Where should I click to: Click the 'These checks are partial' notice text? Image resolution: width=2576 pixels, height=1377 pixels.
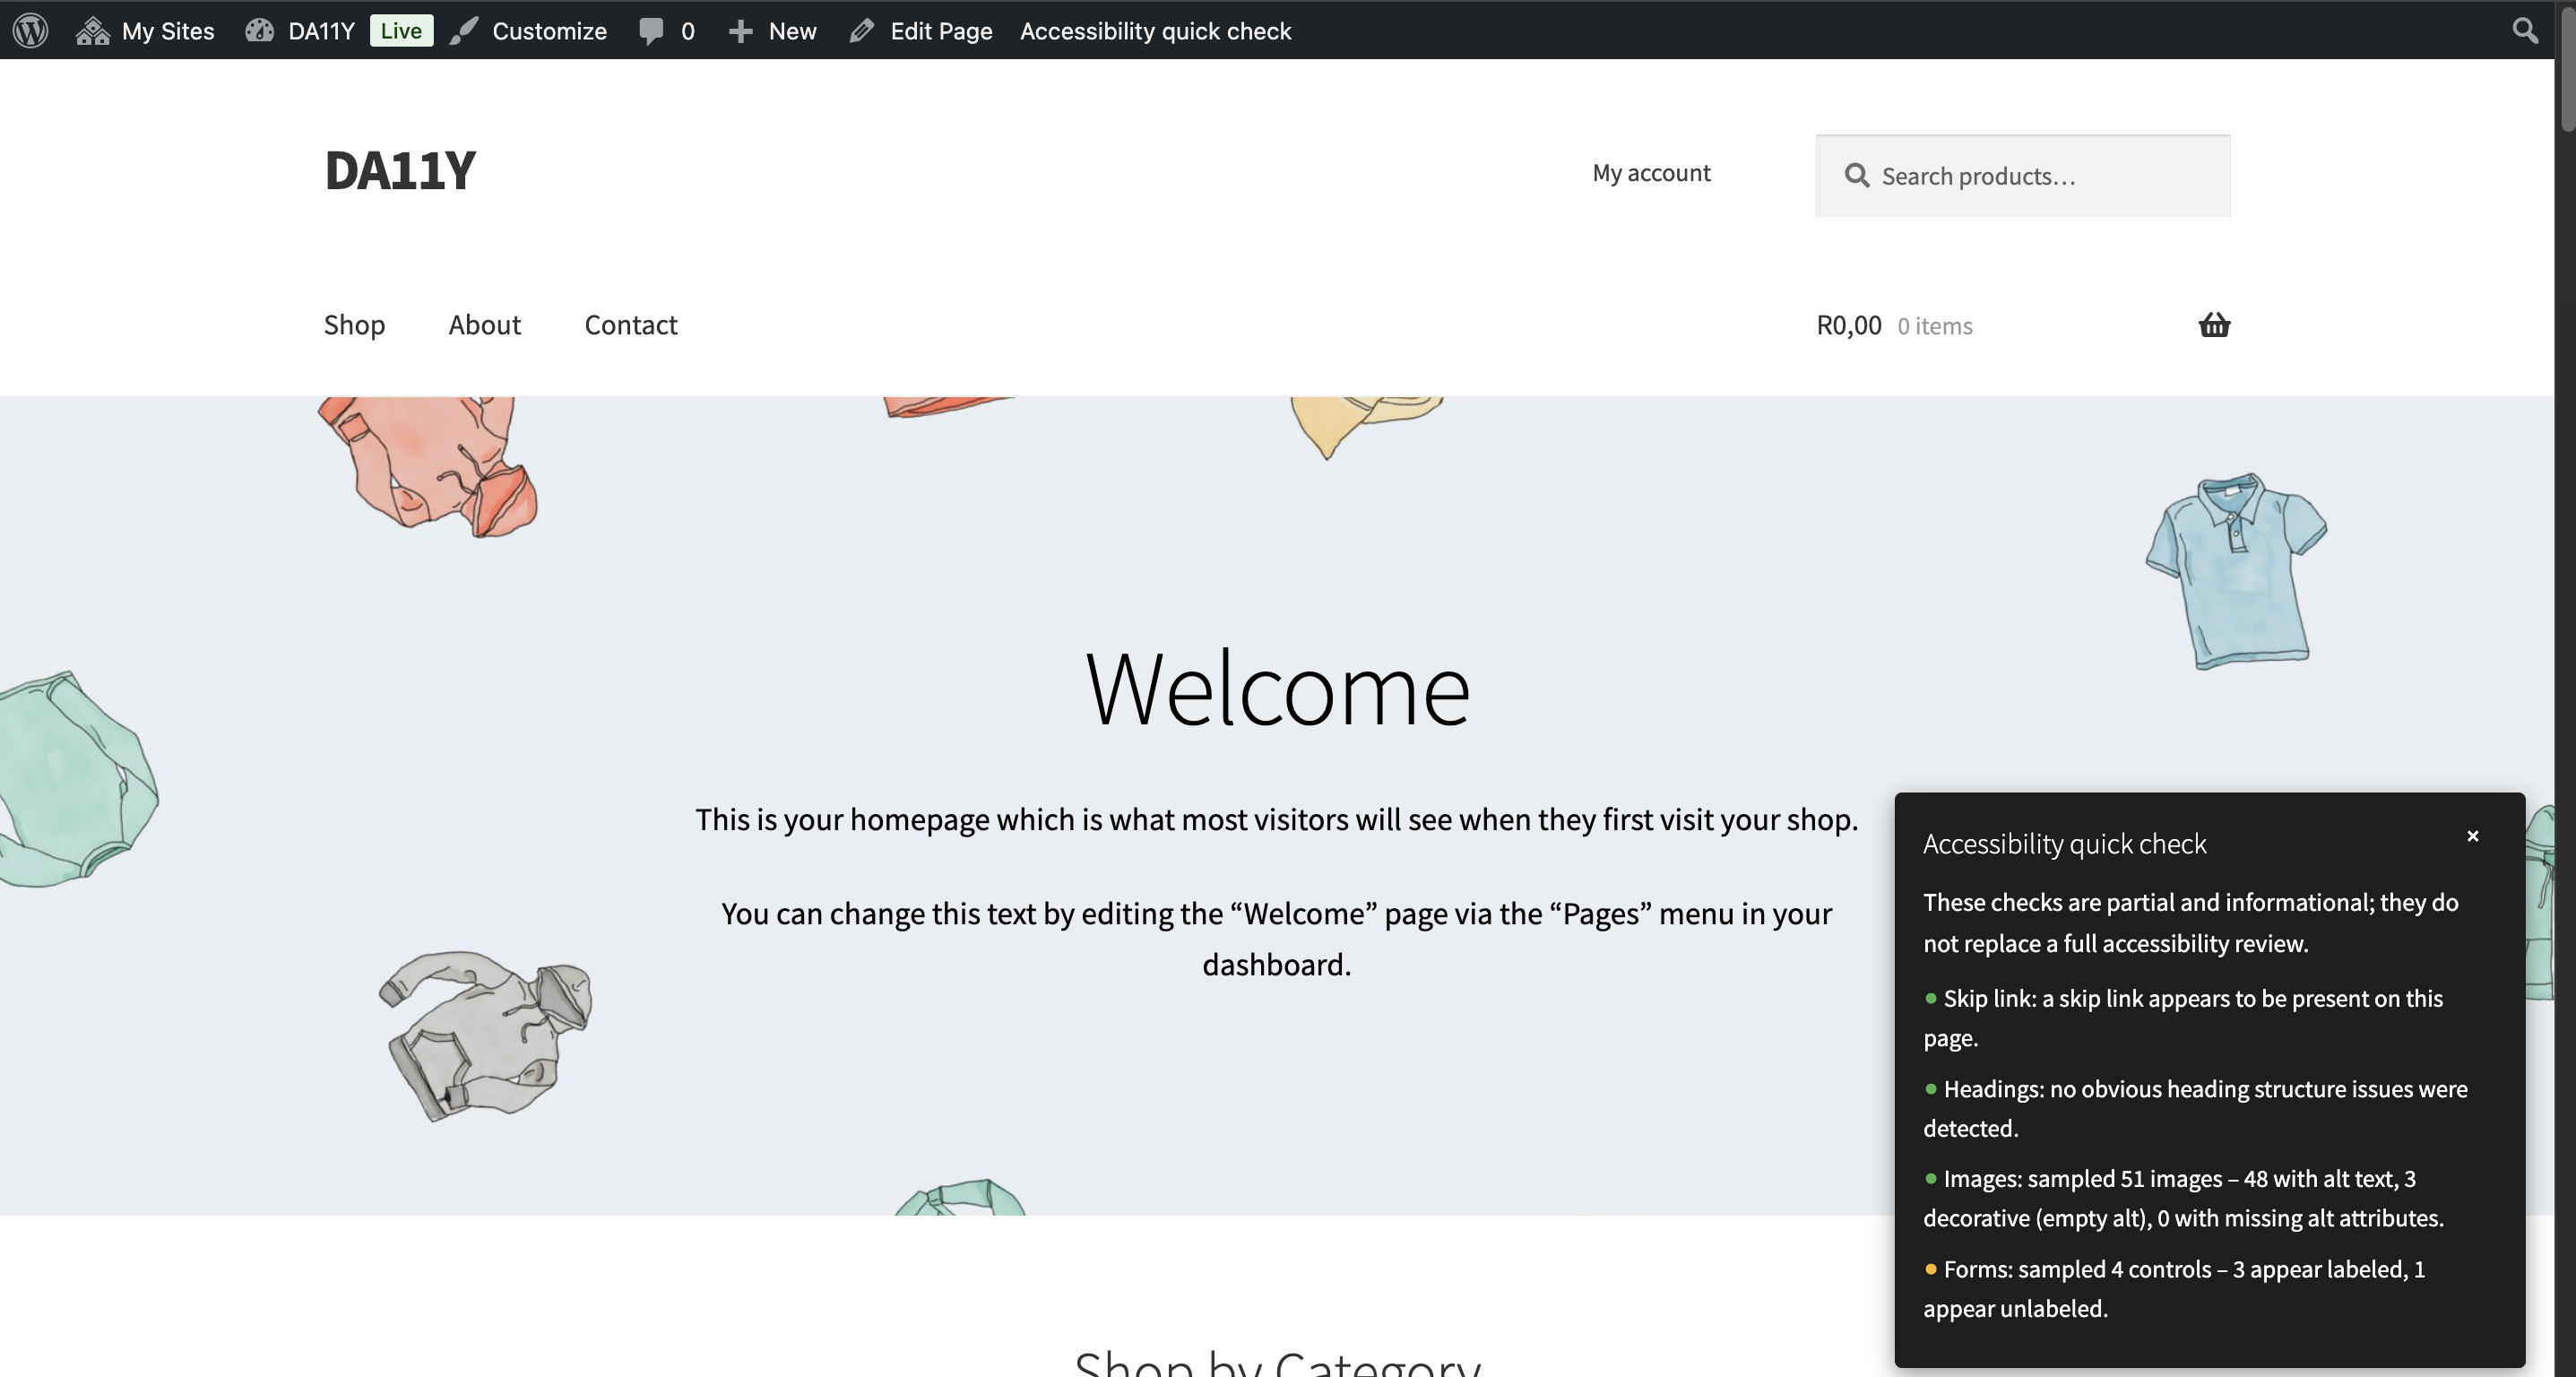2190,922
